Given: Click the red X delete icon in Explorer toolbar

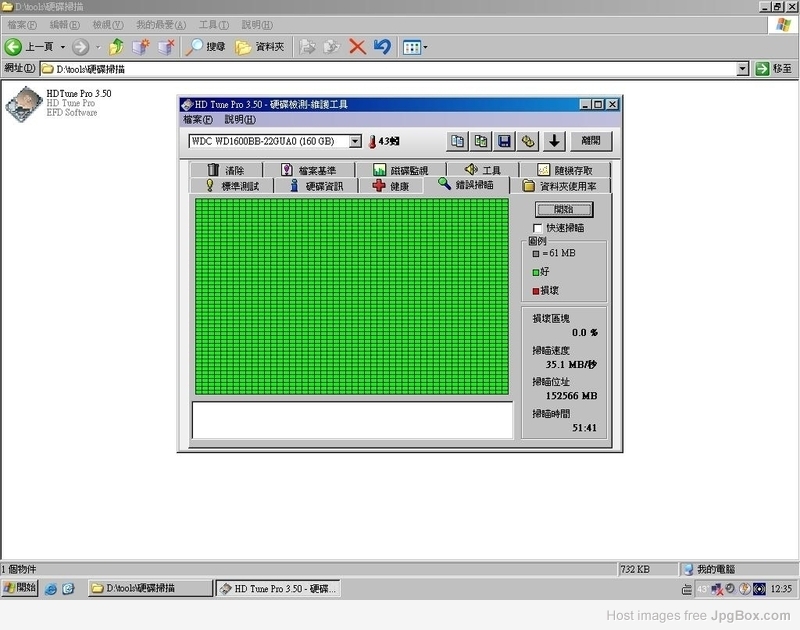Looking at the screenshot, I should pyautogui.click(x=357, y=47).
